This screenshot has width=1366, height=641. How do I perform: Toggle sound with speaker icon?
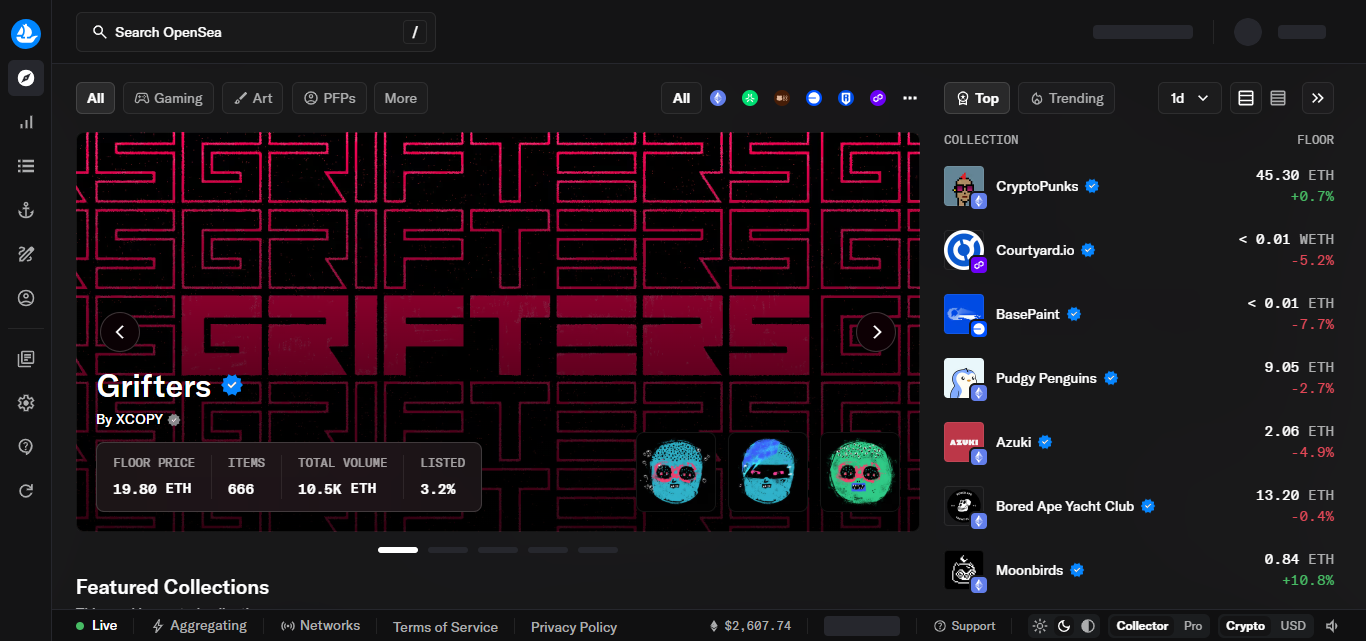1332,626
